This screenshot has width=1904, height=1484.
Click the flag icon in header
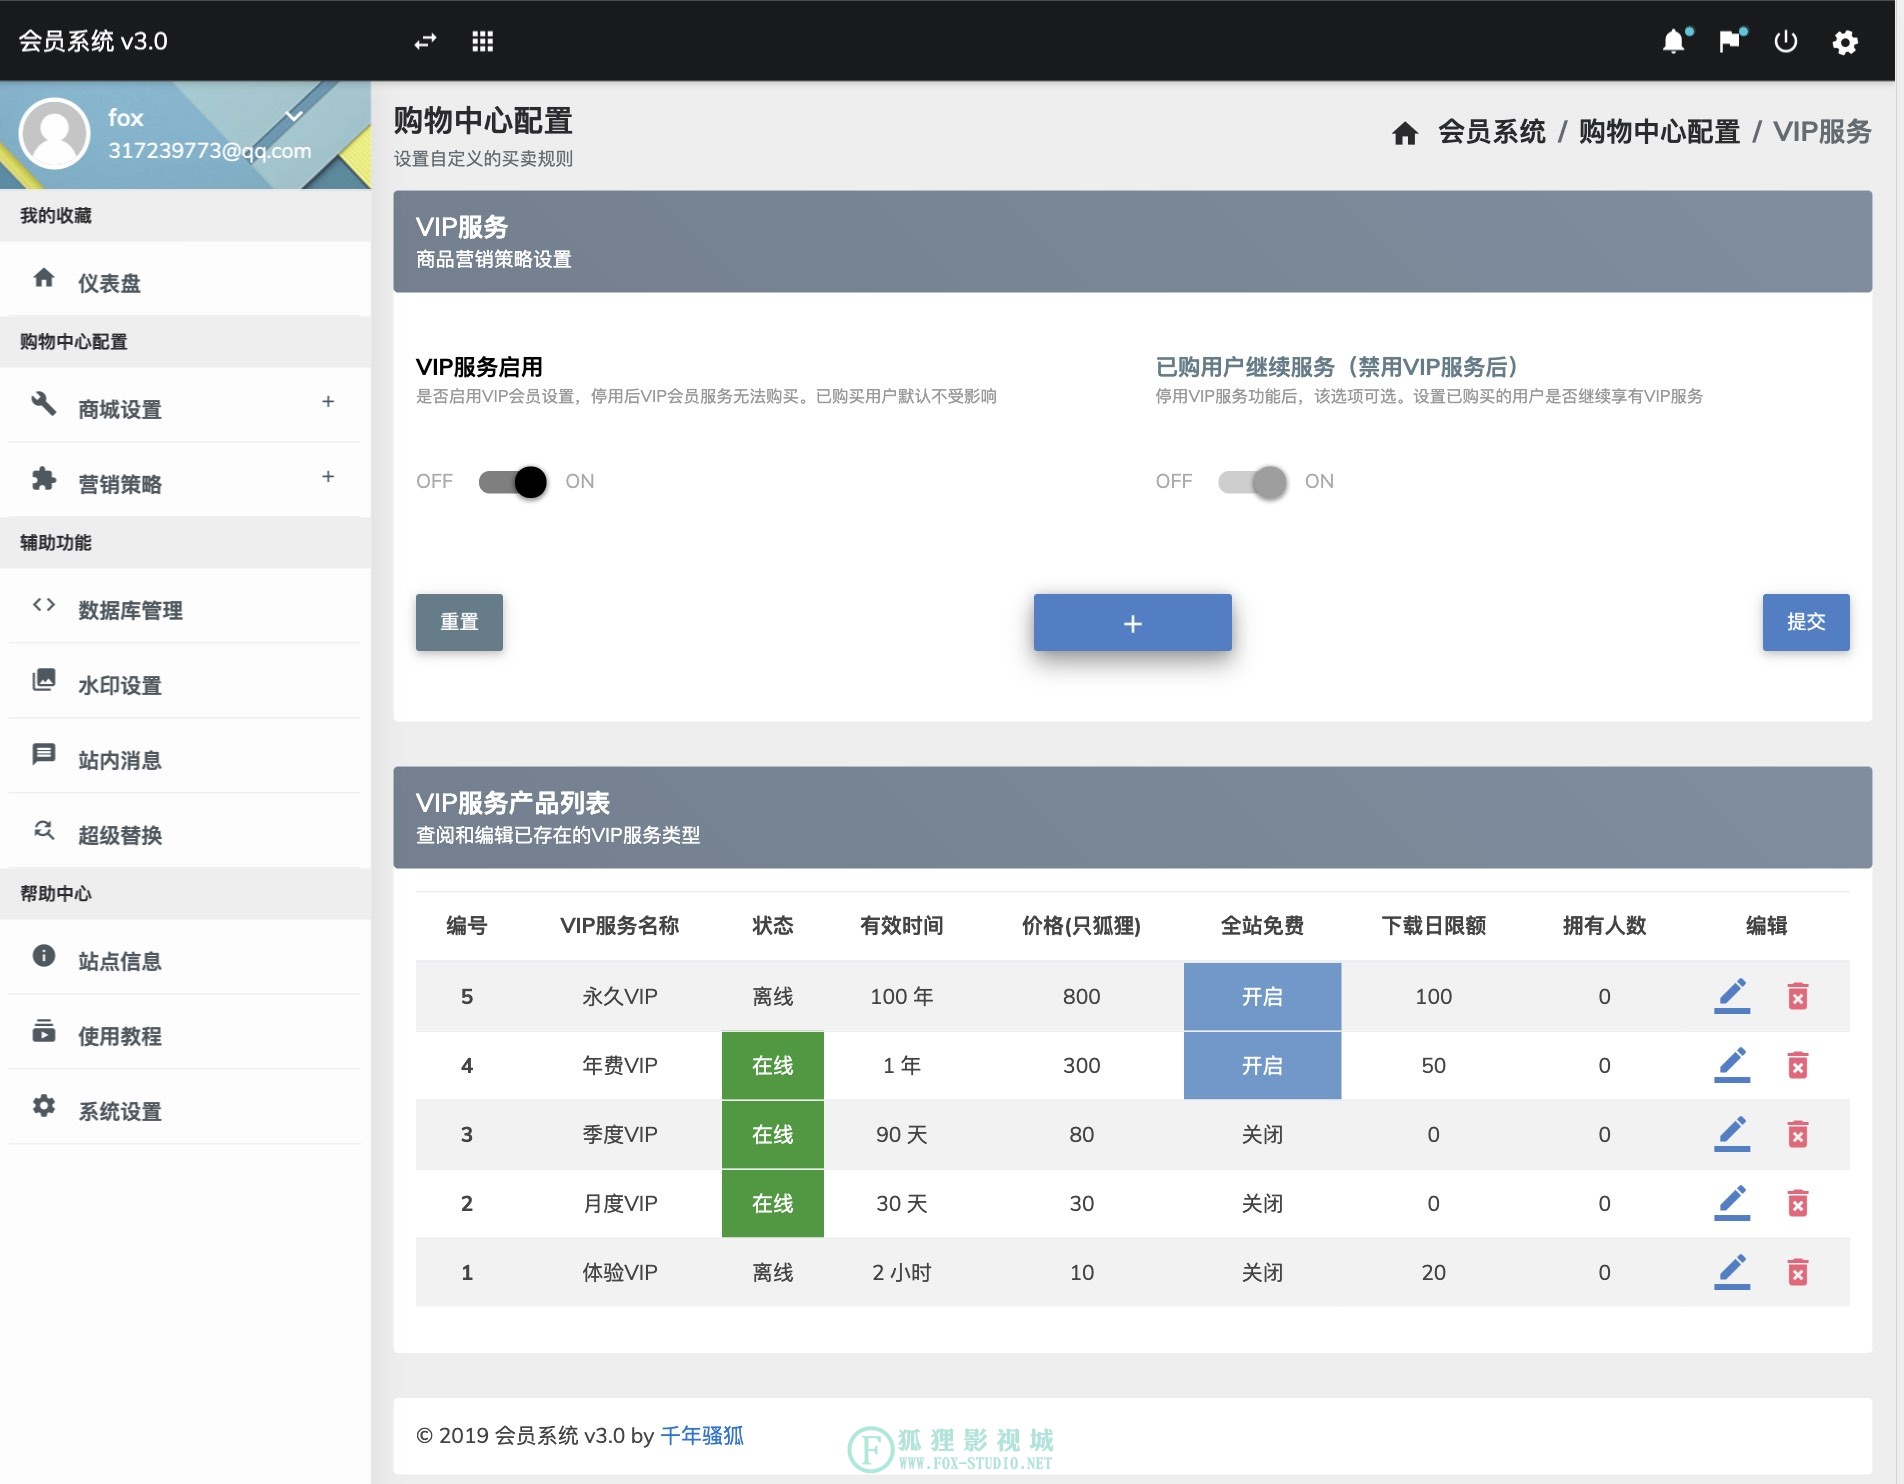coord(1729,41)
